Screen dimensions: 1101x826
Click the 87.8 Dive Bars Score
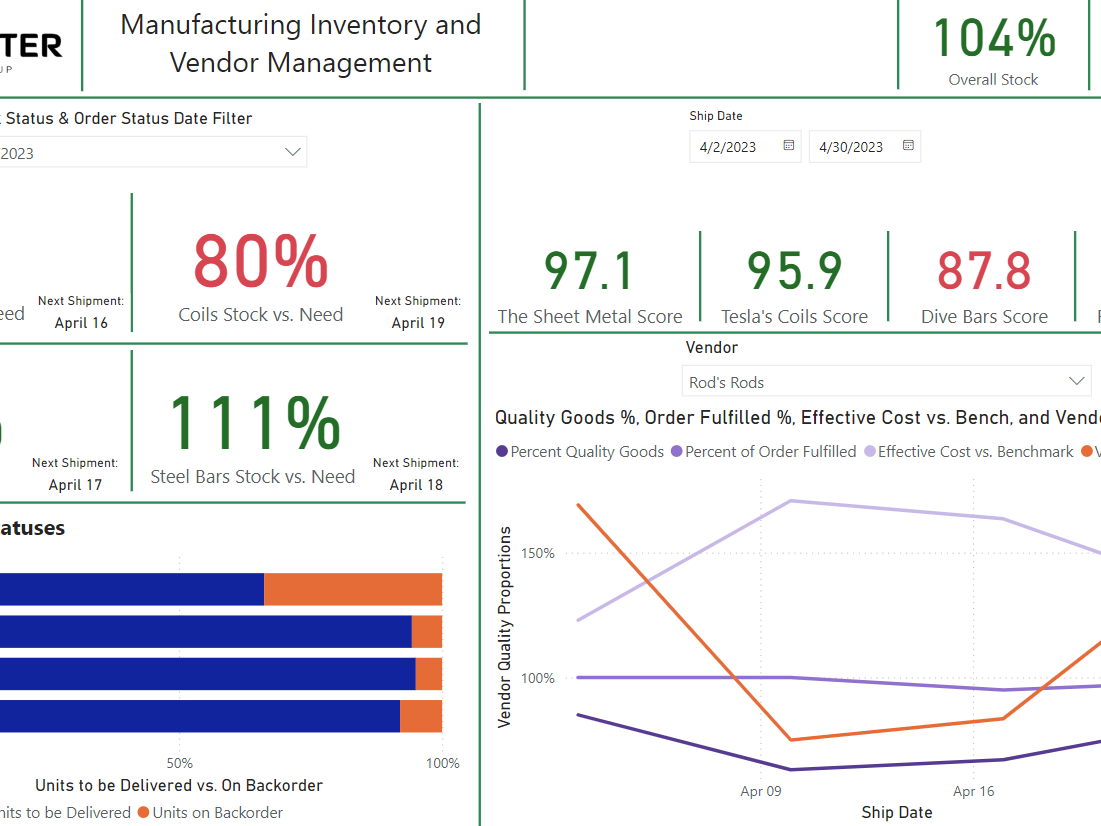click(x=984, y=271)
